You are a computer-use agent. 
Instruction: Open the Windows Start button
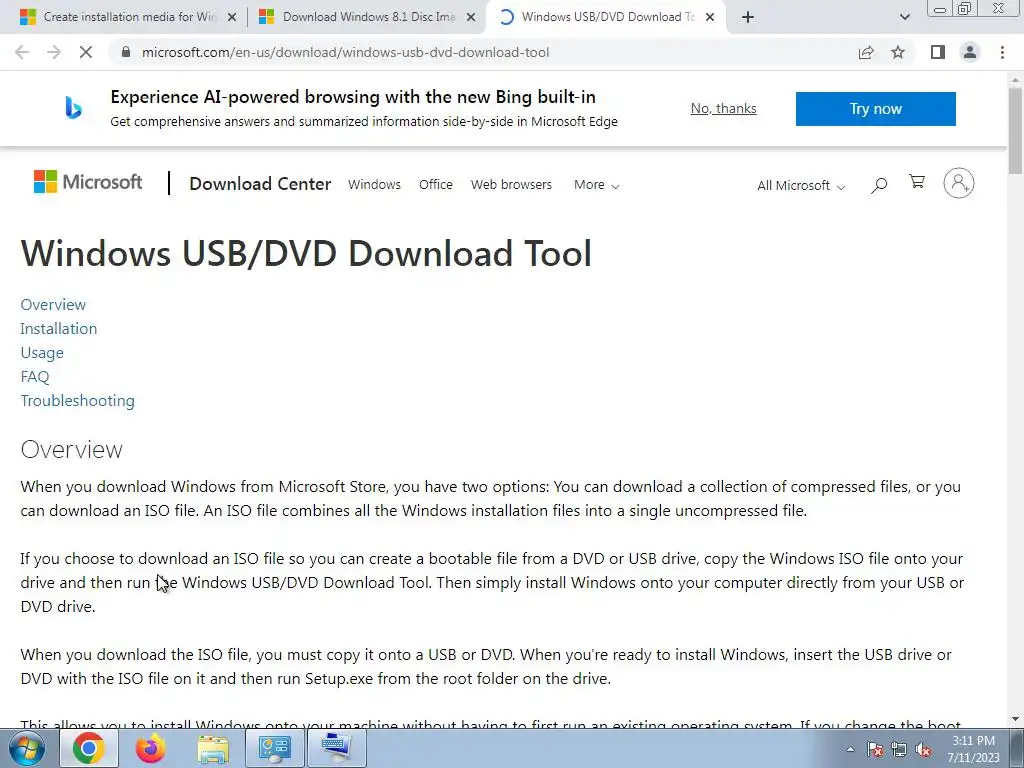point(26,748)
